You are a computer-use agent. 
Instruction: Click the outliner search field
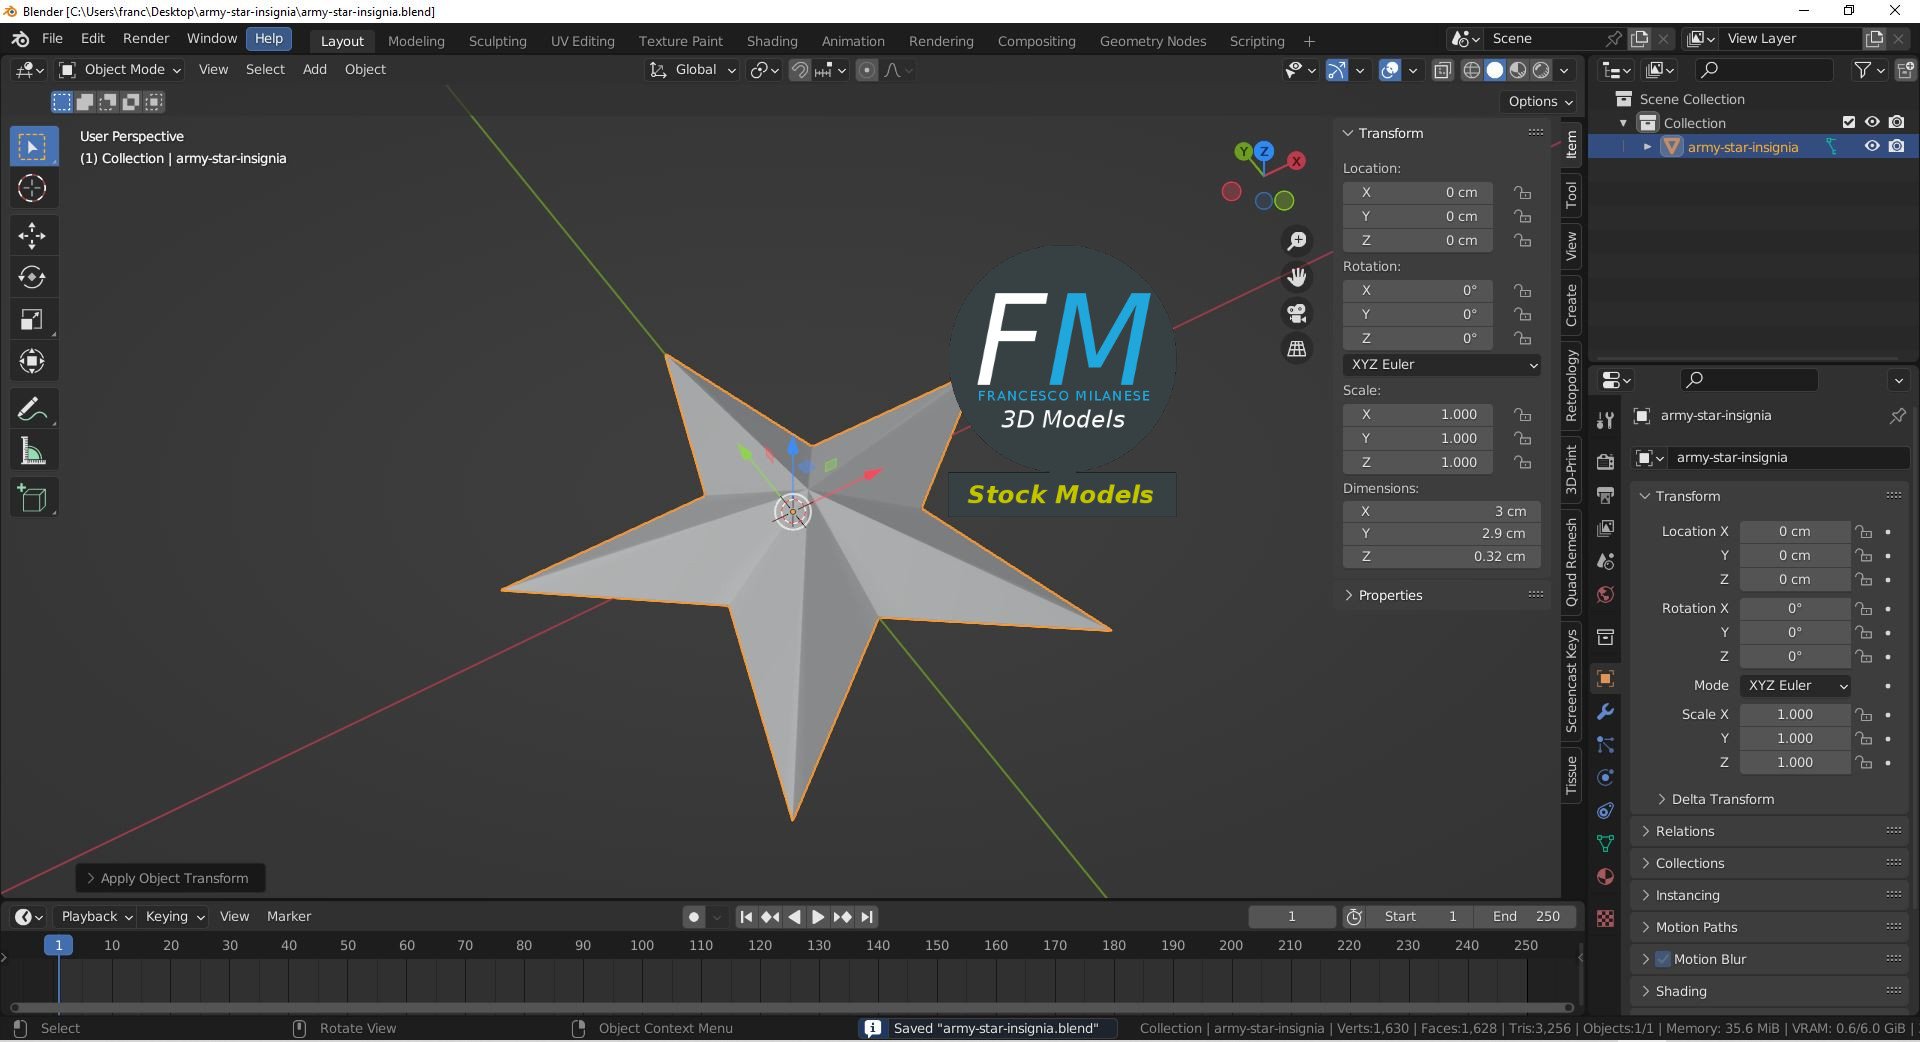point(1764,70)
